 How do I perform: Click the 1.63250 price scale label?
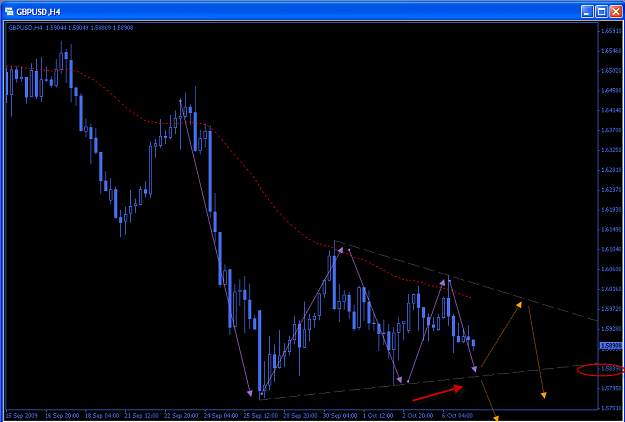(x=613, y=150)
